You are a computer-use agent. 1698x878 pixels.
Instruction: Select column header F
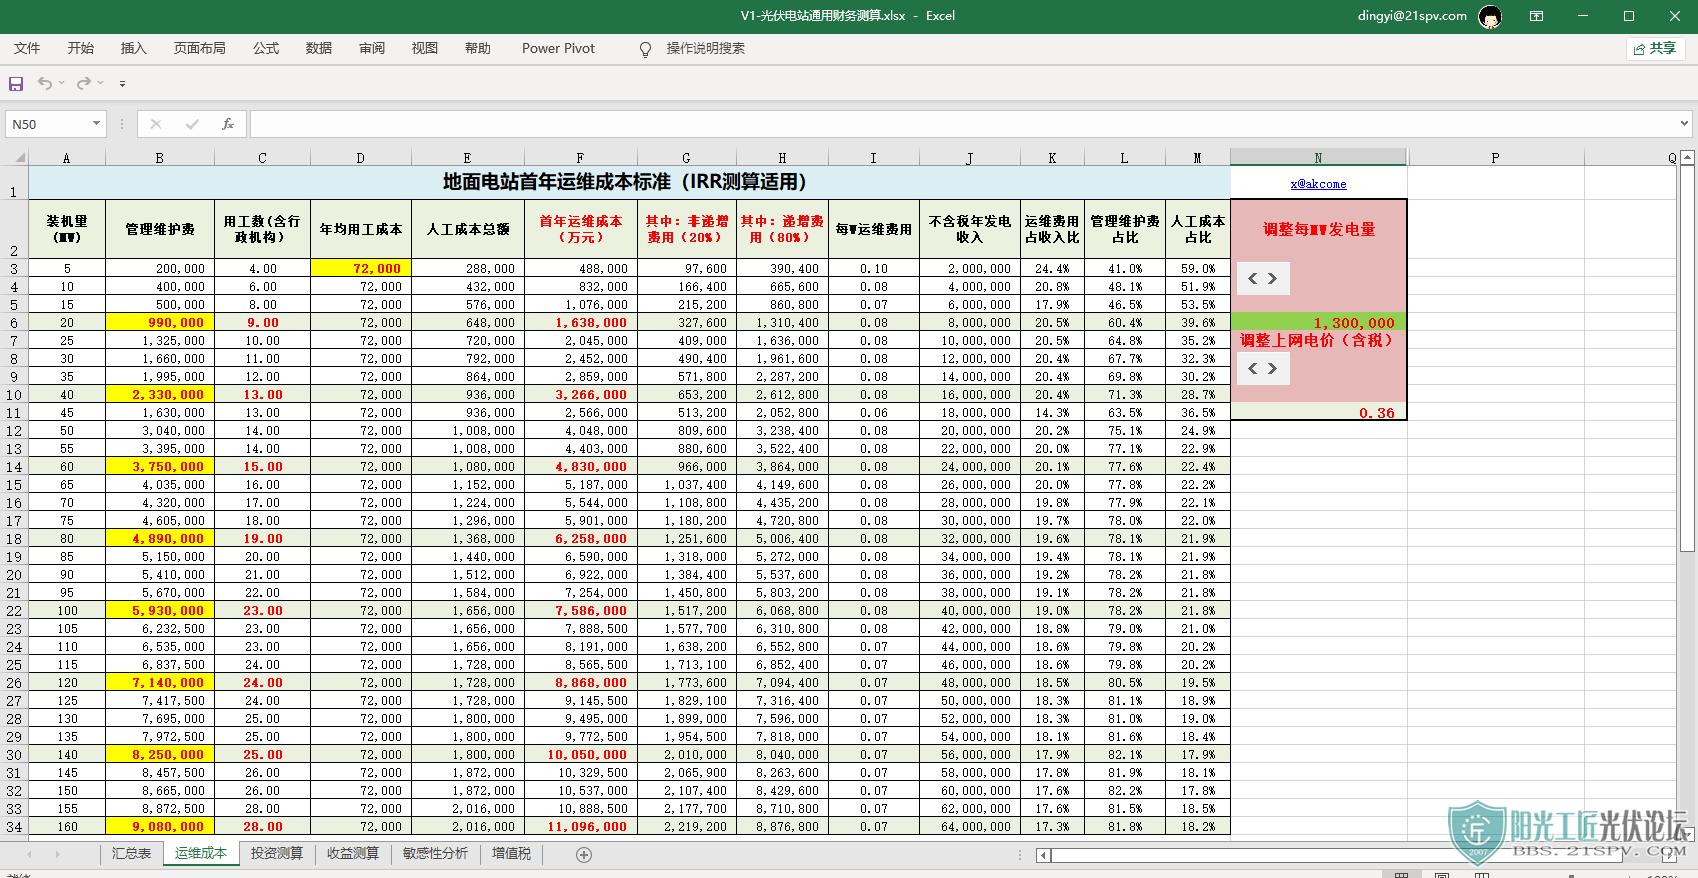click(x=580, y=158)
